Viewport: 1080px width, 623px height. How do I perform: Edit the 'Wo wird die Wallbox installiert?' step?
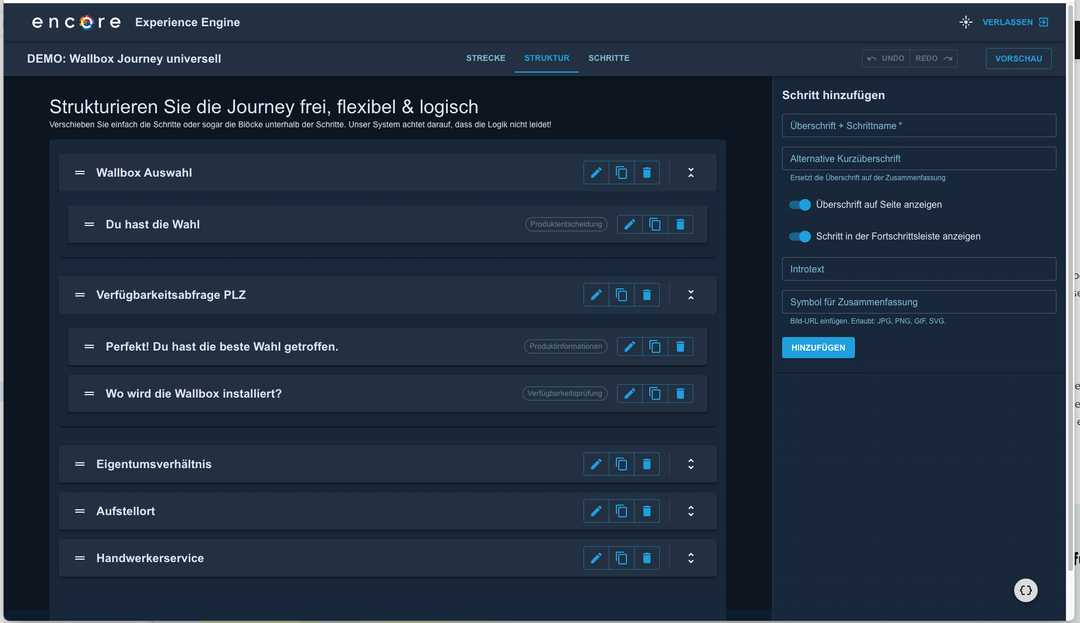pyautogui.click(x=629, y=393)
